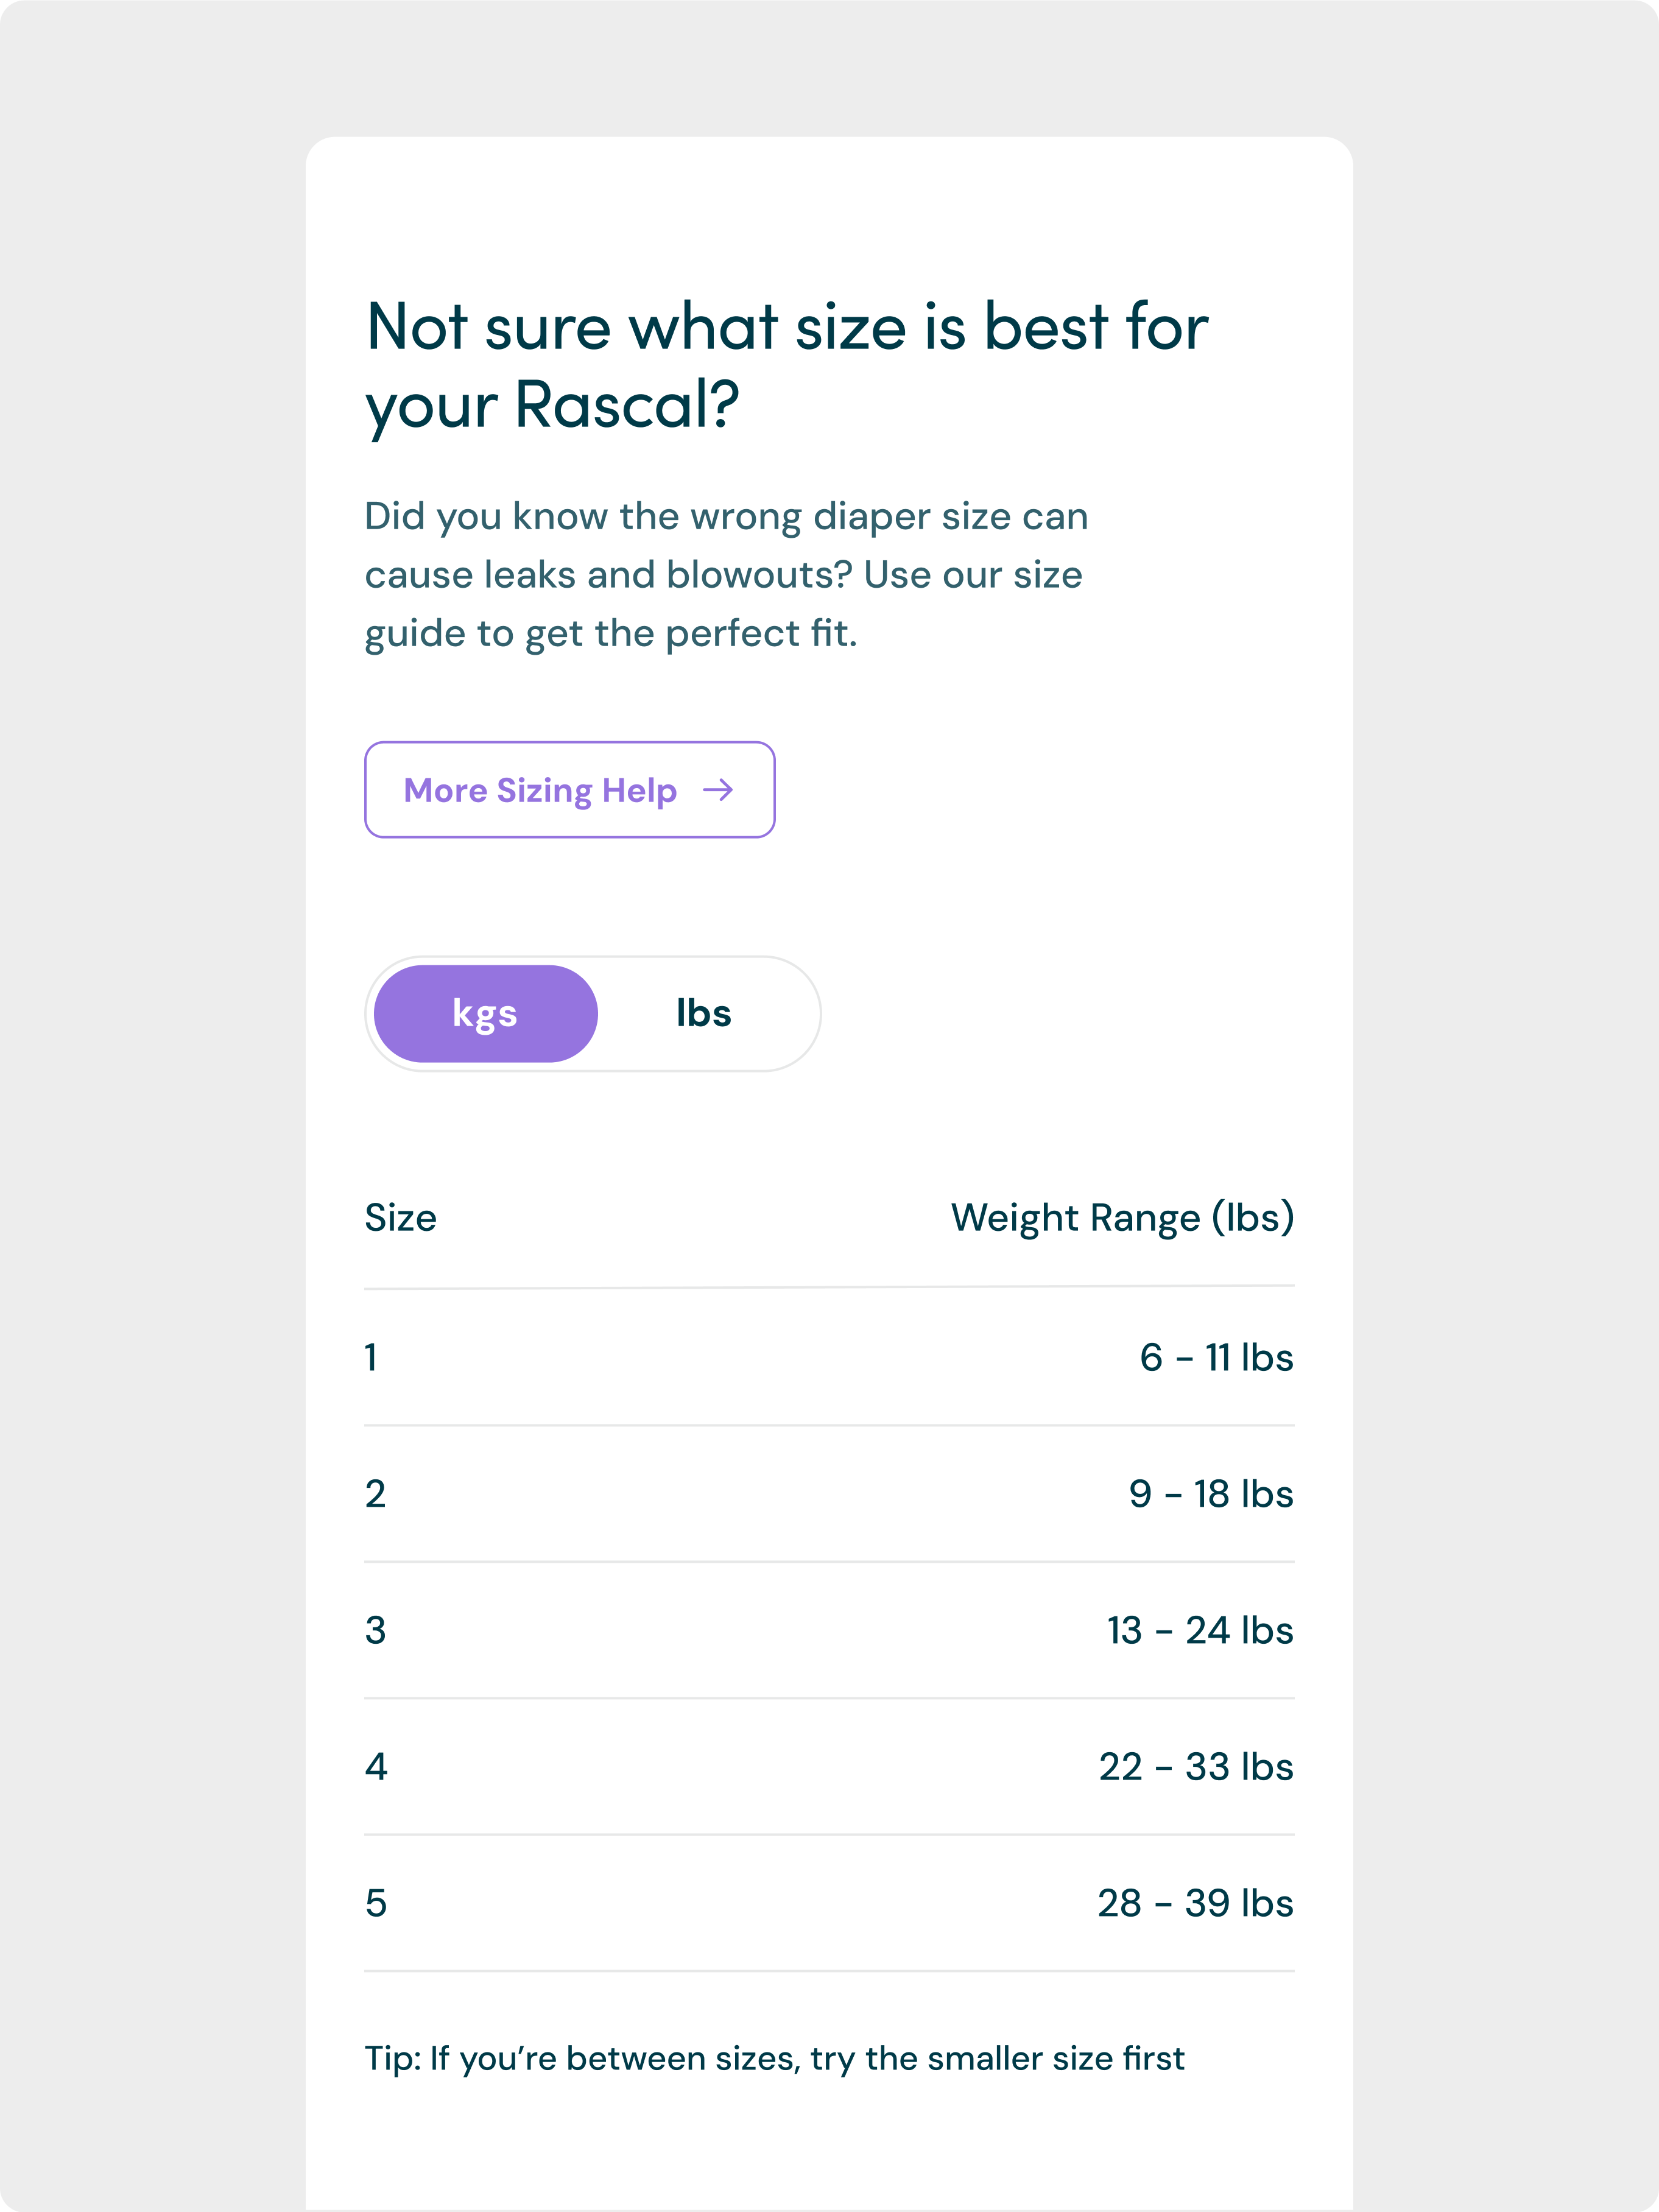Click the 'Not sure what size' heading
This screenshot has height=2212, width=1659.
pyautogui.click(x=787, y=366)
